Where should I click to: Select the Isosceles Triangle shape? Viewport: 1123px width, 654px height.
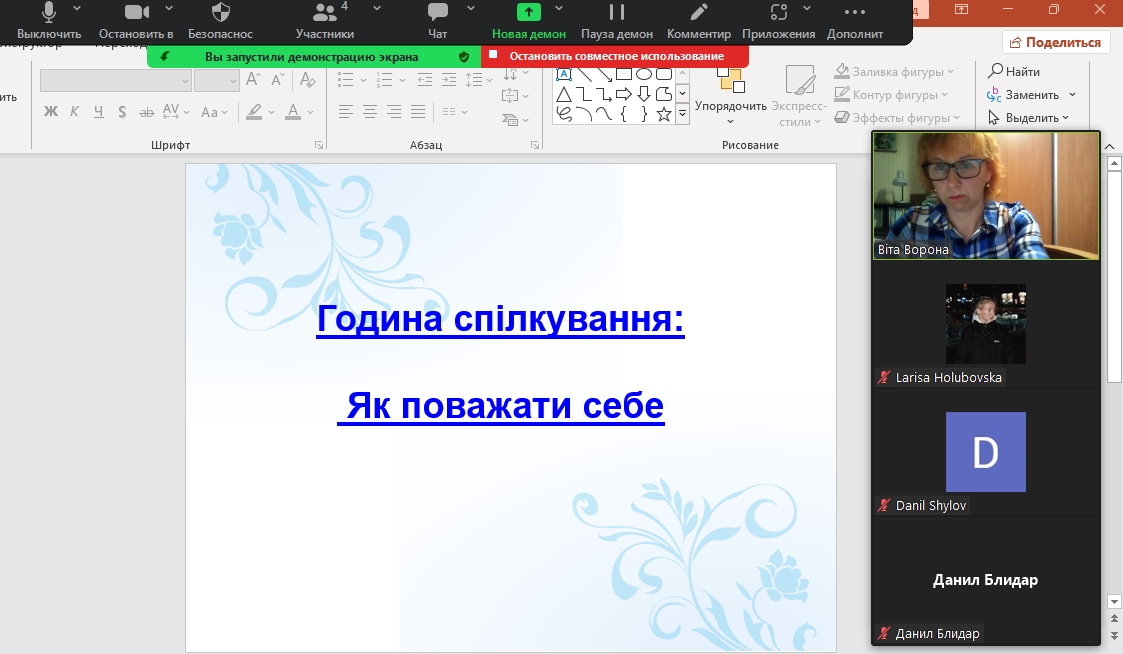click(564, 94)
